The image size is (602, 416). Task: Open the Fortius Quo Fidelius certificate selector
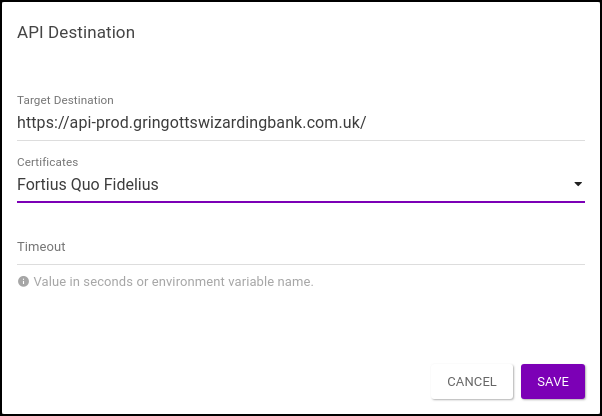coord(290,184)
